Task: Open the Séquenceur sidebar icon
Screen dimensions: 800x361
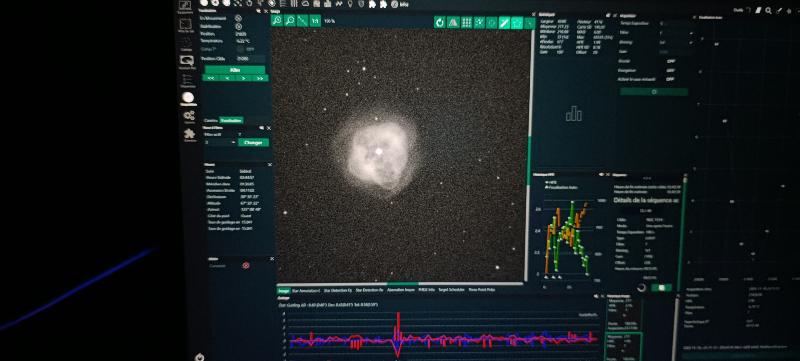Action: 187,81
